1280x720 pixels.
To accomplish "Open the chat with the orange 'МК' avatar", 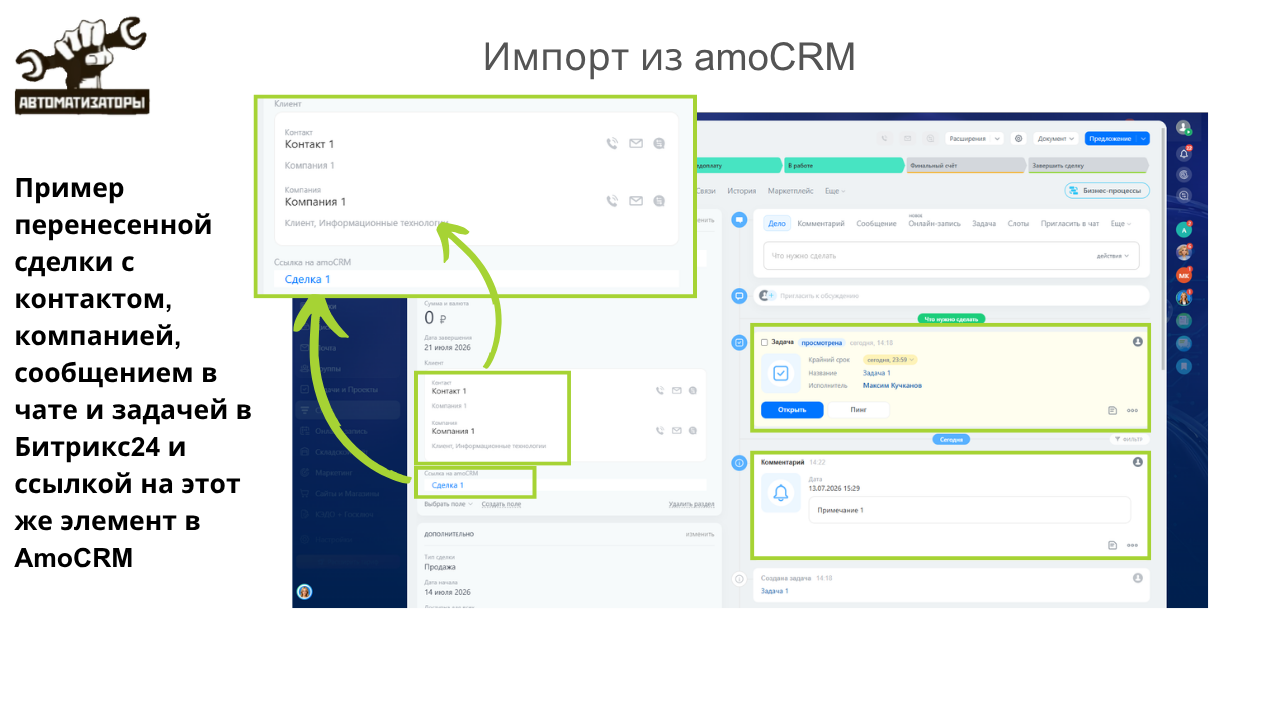I will point(1184,275).
